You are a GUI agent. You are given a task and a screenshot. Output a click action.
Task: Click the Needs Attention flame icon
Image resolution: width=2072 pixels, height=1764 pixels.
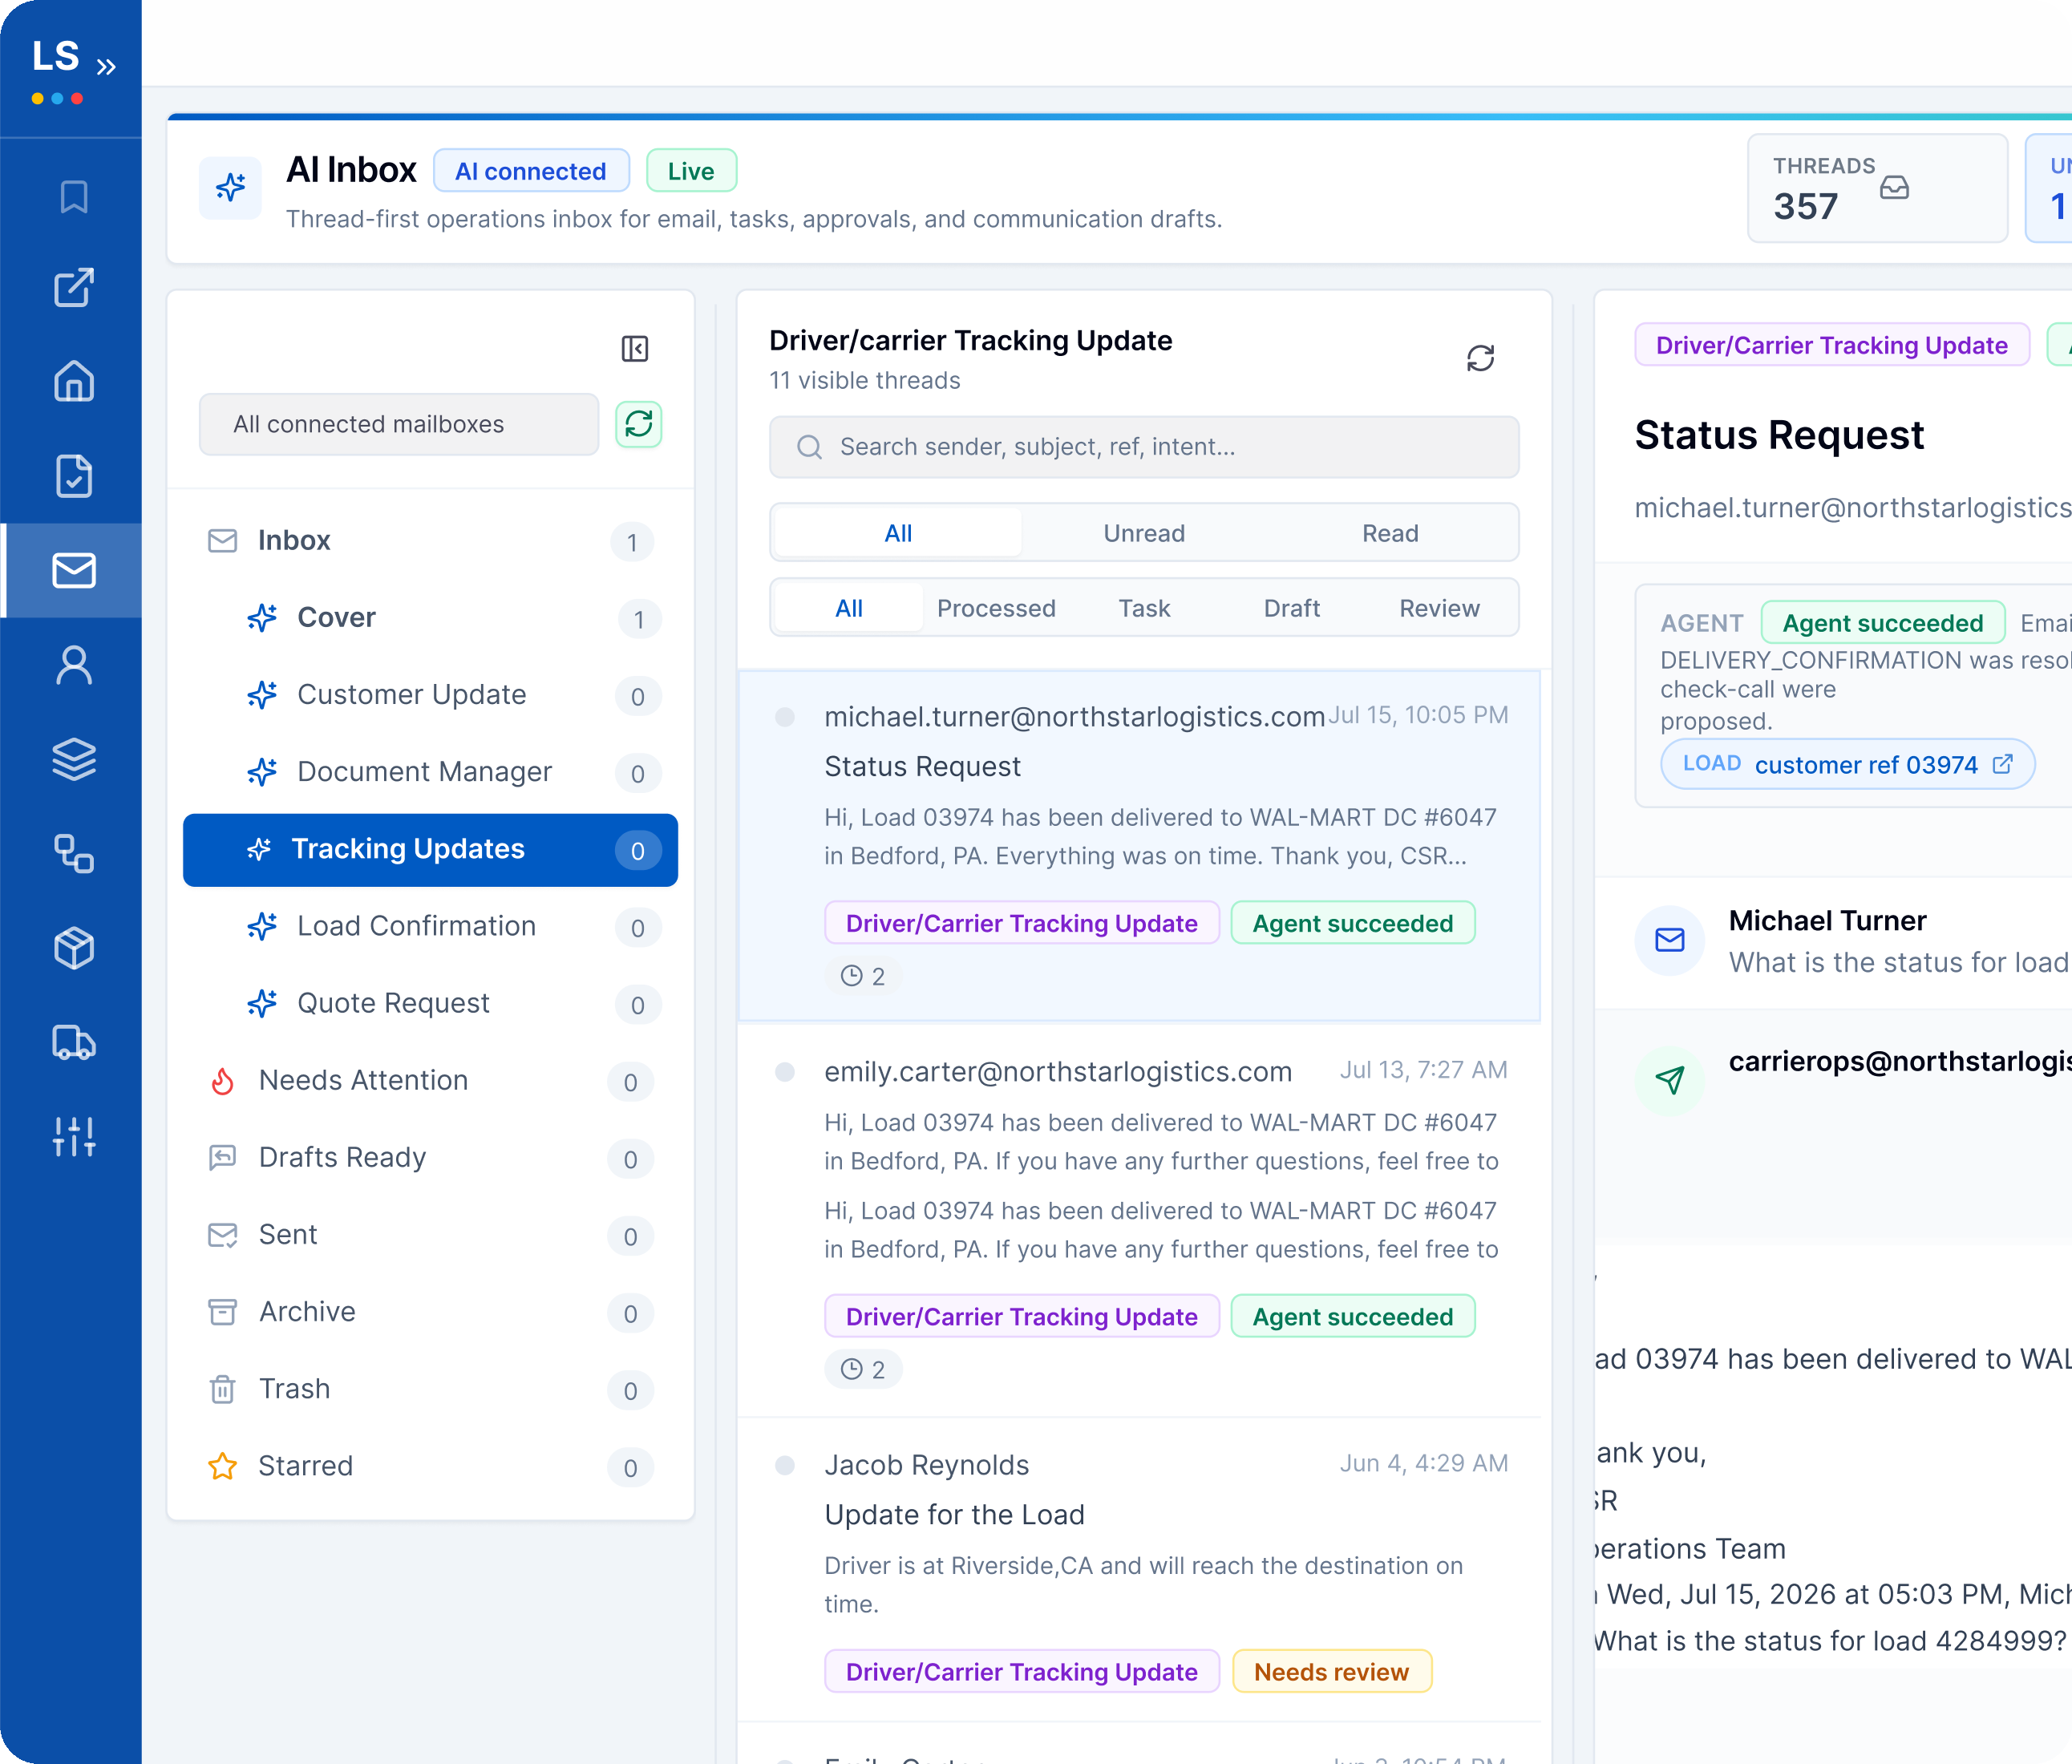click(x=222, y=1081)
